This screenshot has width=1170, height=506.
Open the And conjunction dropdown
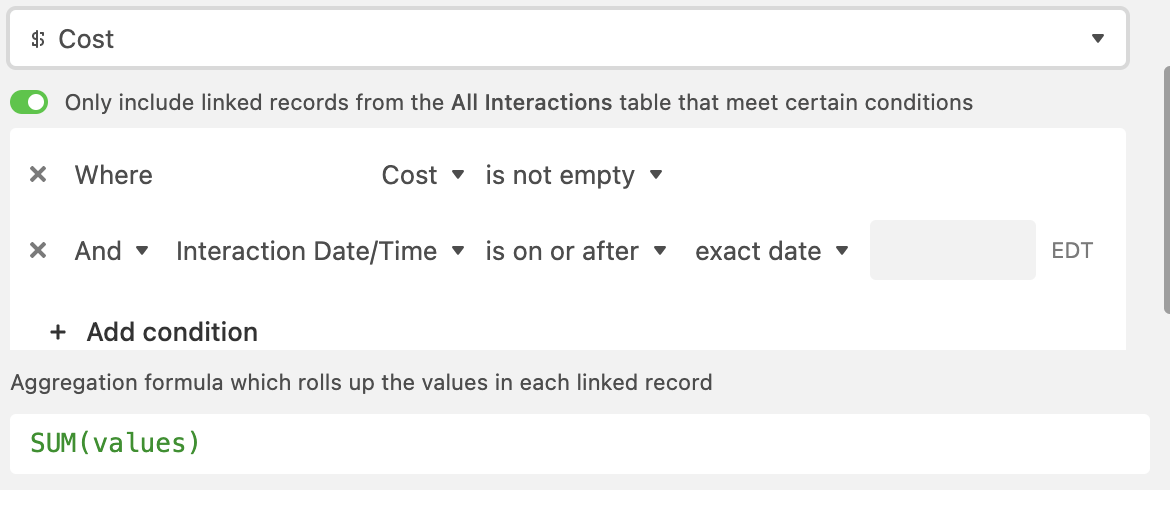111,251
